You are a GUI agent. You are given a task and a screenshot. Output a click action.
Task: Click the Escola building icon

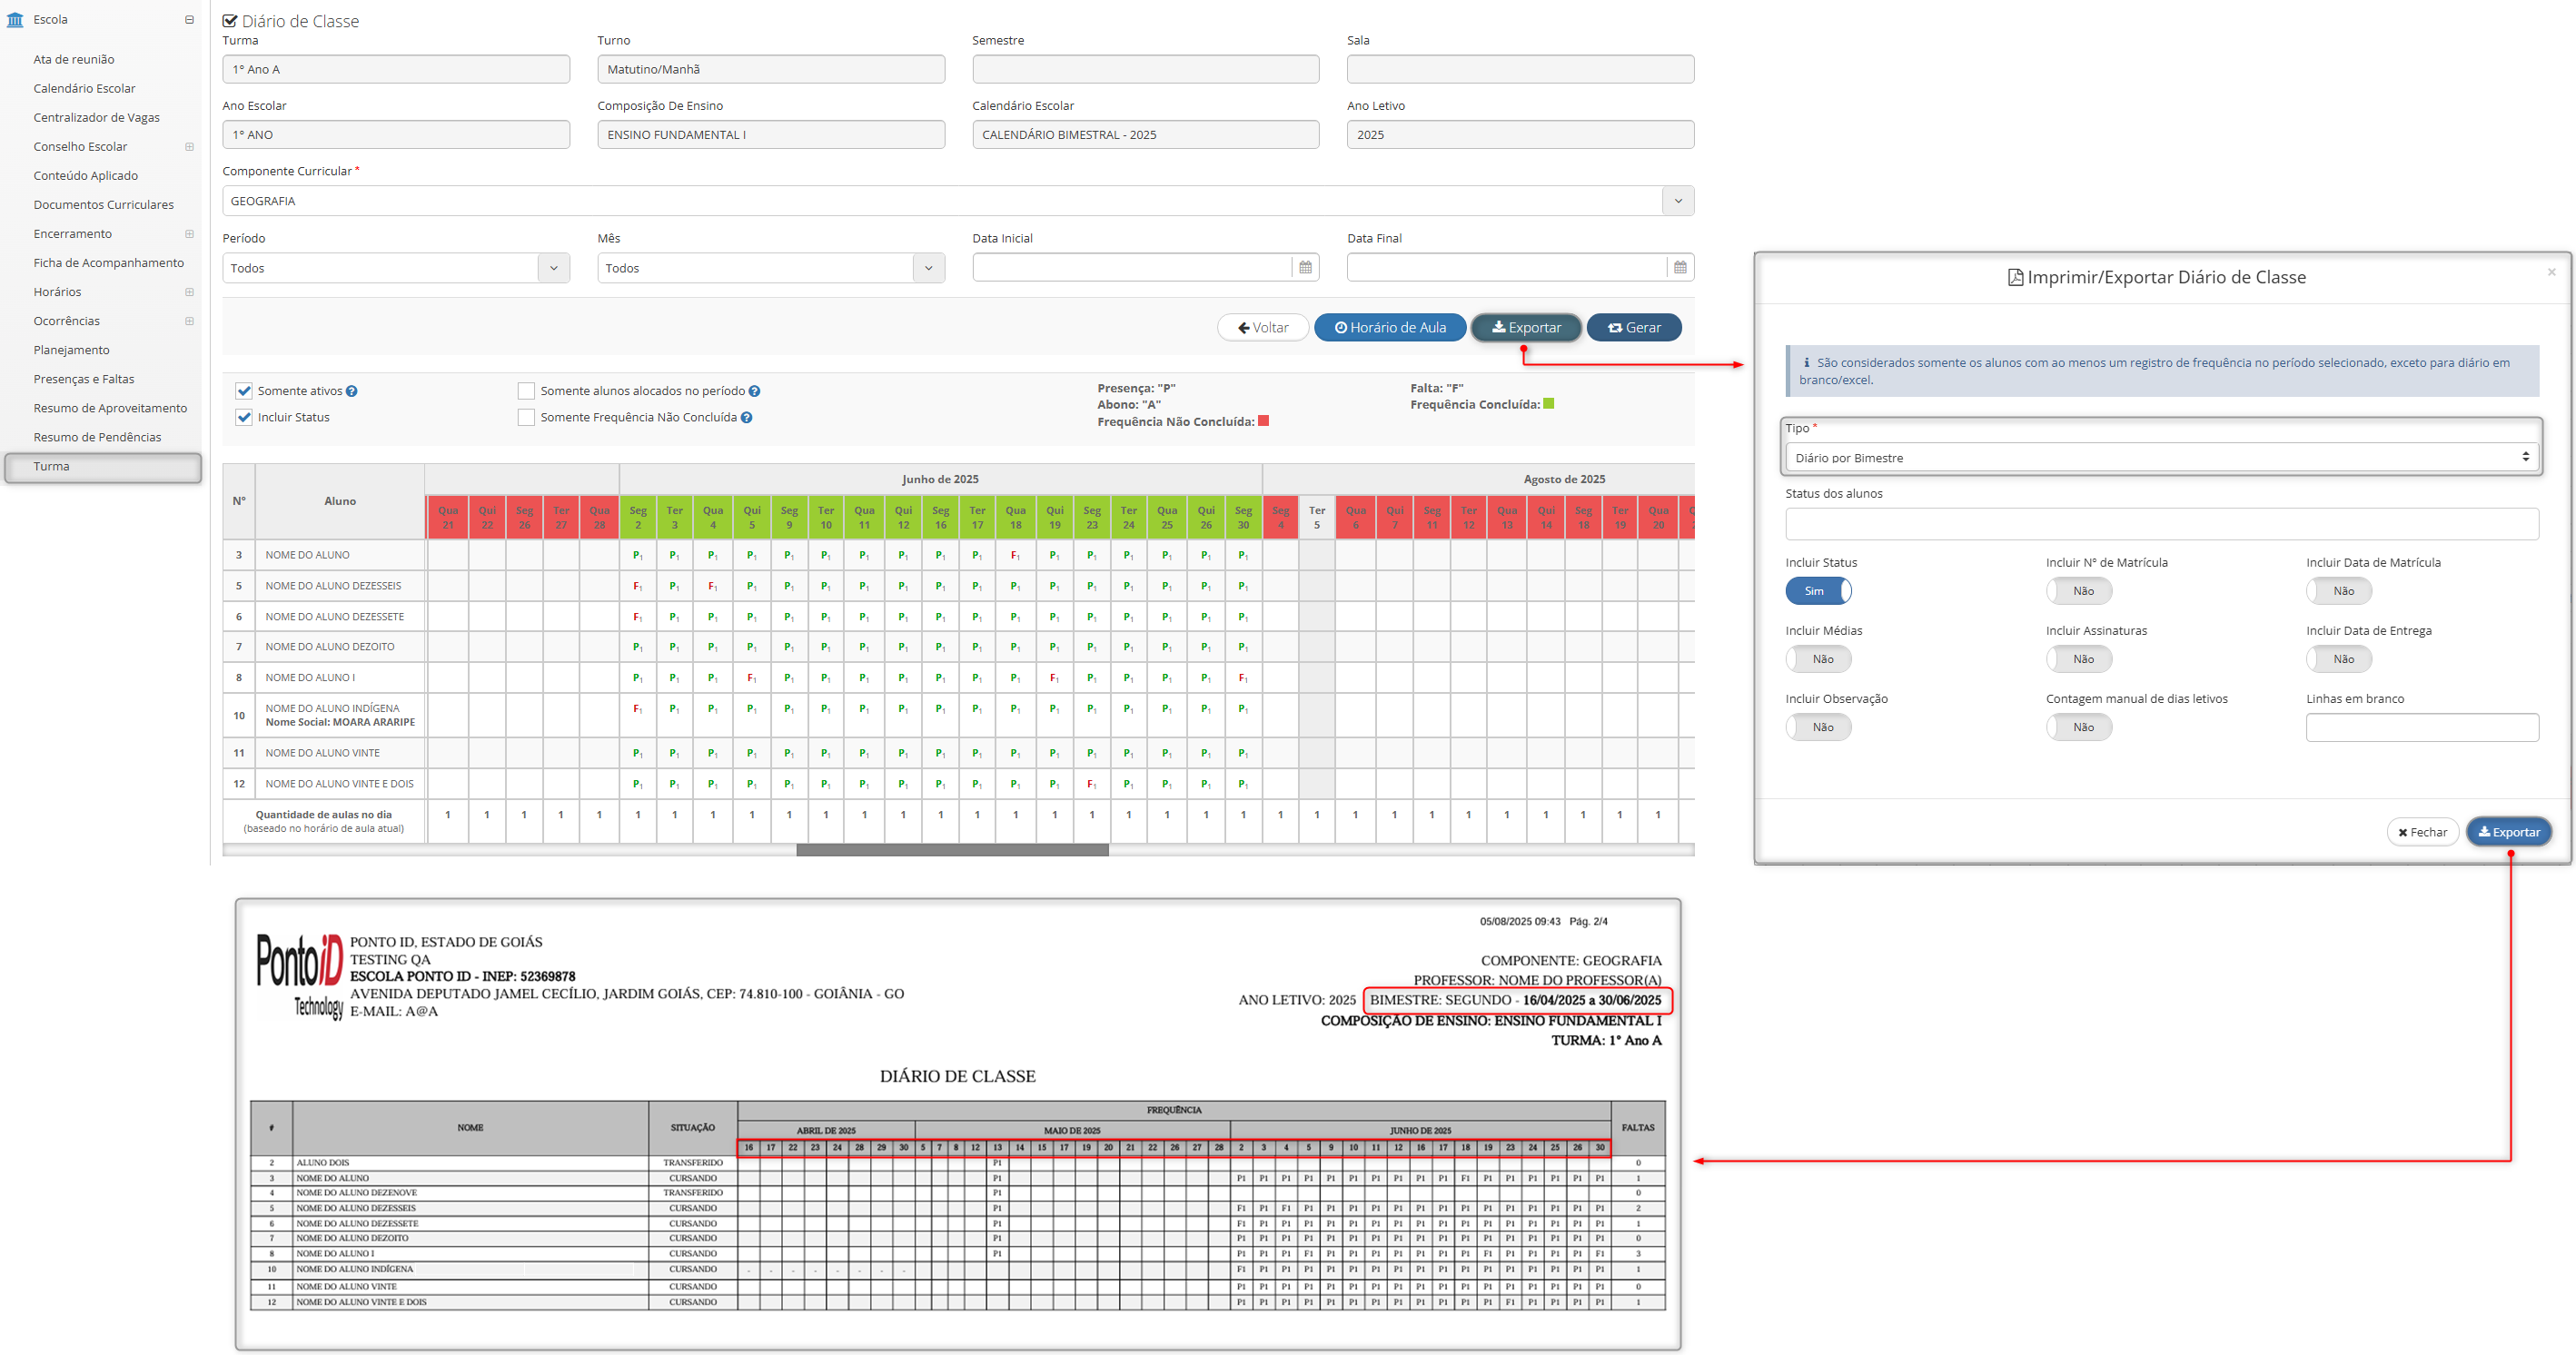(15, 20)
